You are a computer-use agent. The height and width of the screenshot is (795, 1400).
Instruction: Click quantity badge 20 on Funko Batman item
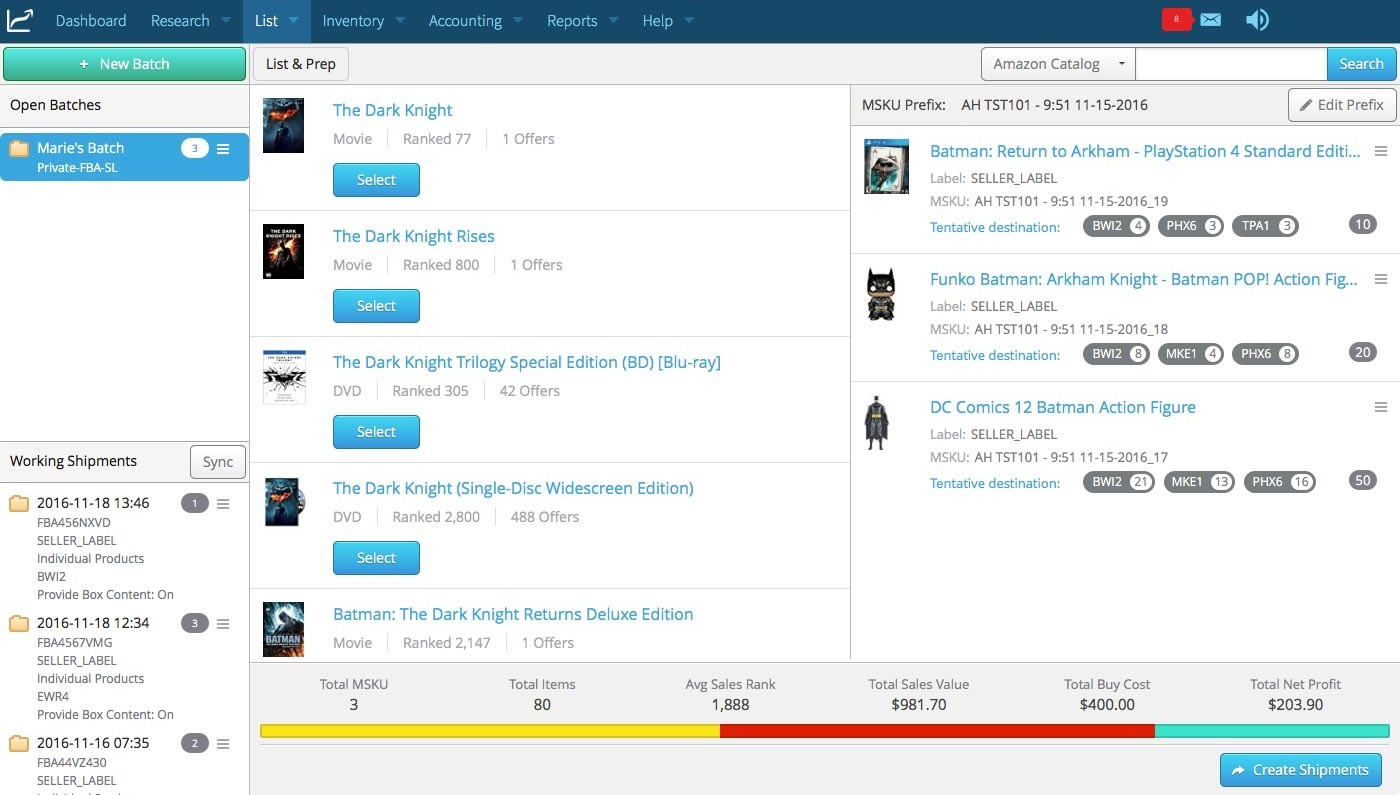pyautogui.click(x=1362, y=352)
